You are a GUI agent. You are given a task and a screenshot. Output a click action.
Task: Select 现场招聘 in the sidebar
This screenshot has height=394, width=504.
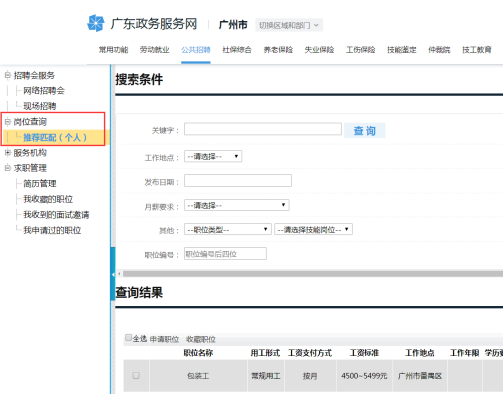[40, 106]
